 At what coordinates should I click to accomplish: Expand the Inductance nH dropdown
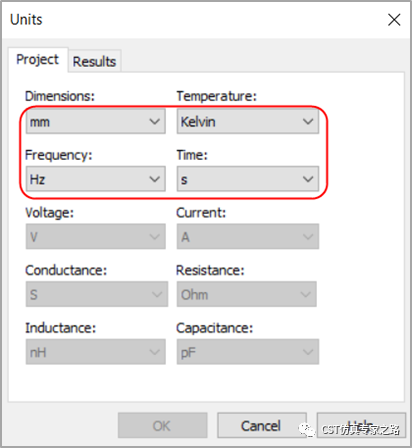96,352
